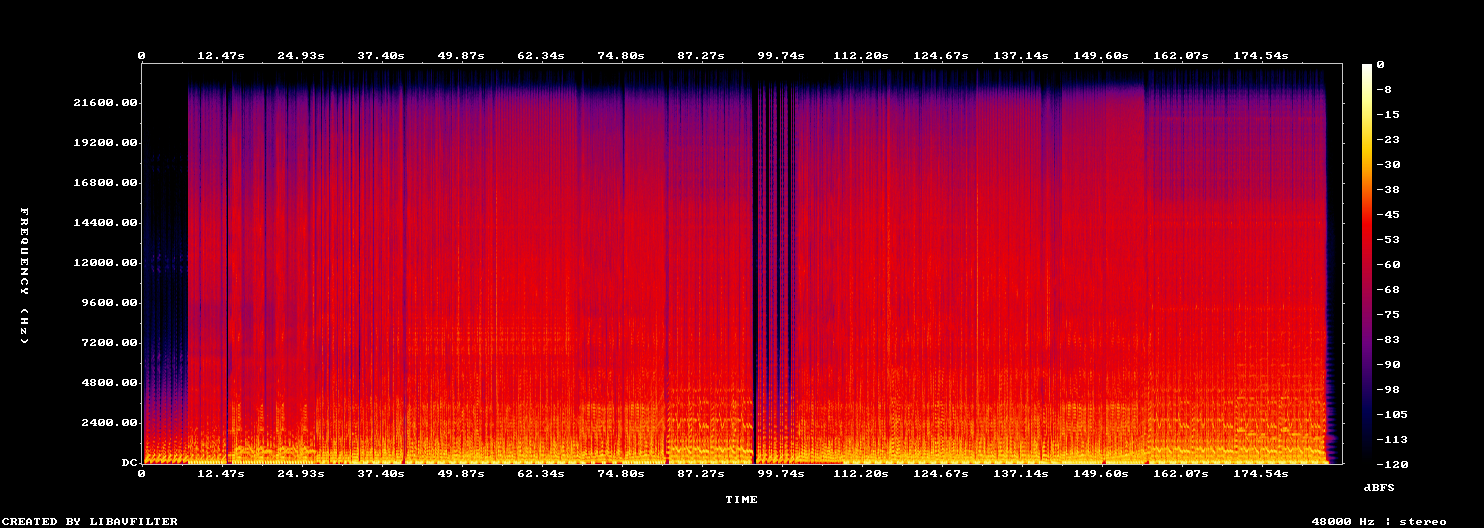Click the -83 value on dBFS scale

[1388, 340]
